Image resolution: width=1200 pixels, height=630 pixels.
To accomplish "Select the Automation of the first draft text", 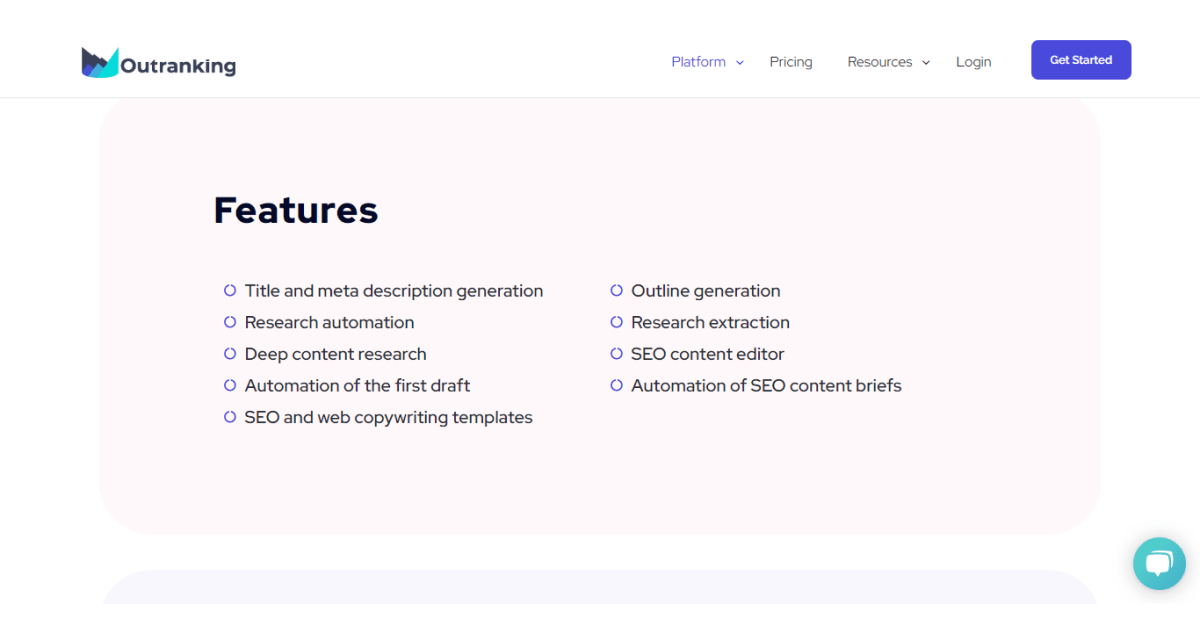I will coord(357,386).
